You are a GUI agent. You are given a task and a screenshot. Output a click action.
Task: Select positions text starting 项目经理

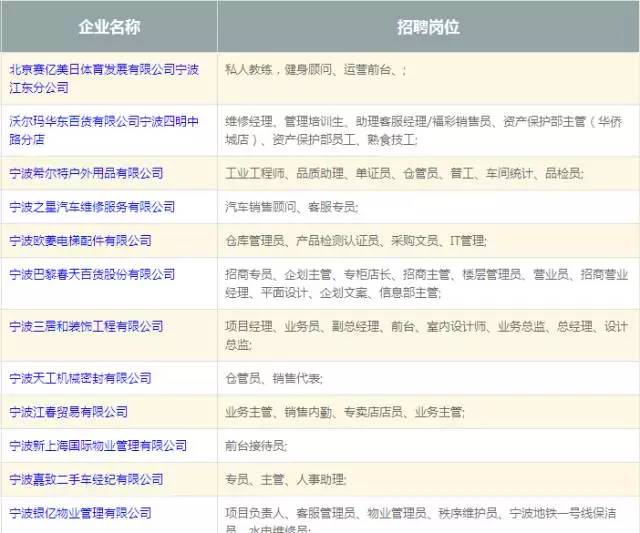[x=427, y=335]
